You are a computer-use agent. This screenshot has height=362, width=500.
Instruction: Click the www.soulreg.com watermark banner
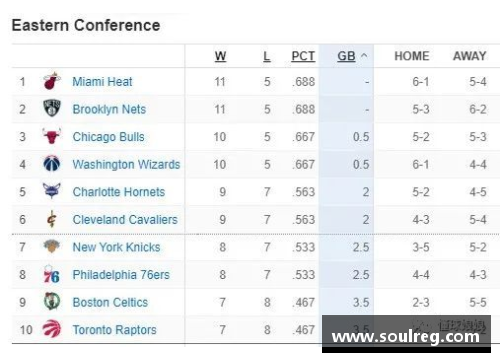click(406, 334)
